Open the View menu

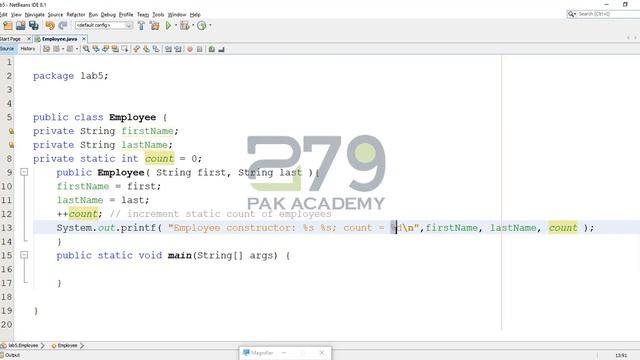coord(16,15)
